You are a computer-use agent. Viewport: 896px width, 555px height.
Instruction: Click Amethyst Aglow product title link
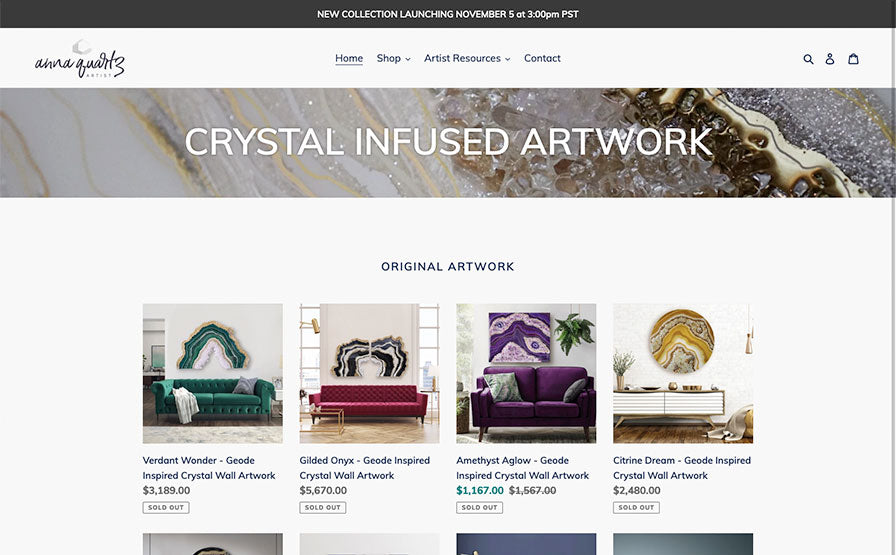point(522,468)
